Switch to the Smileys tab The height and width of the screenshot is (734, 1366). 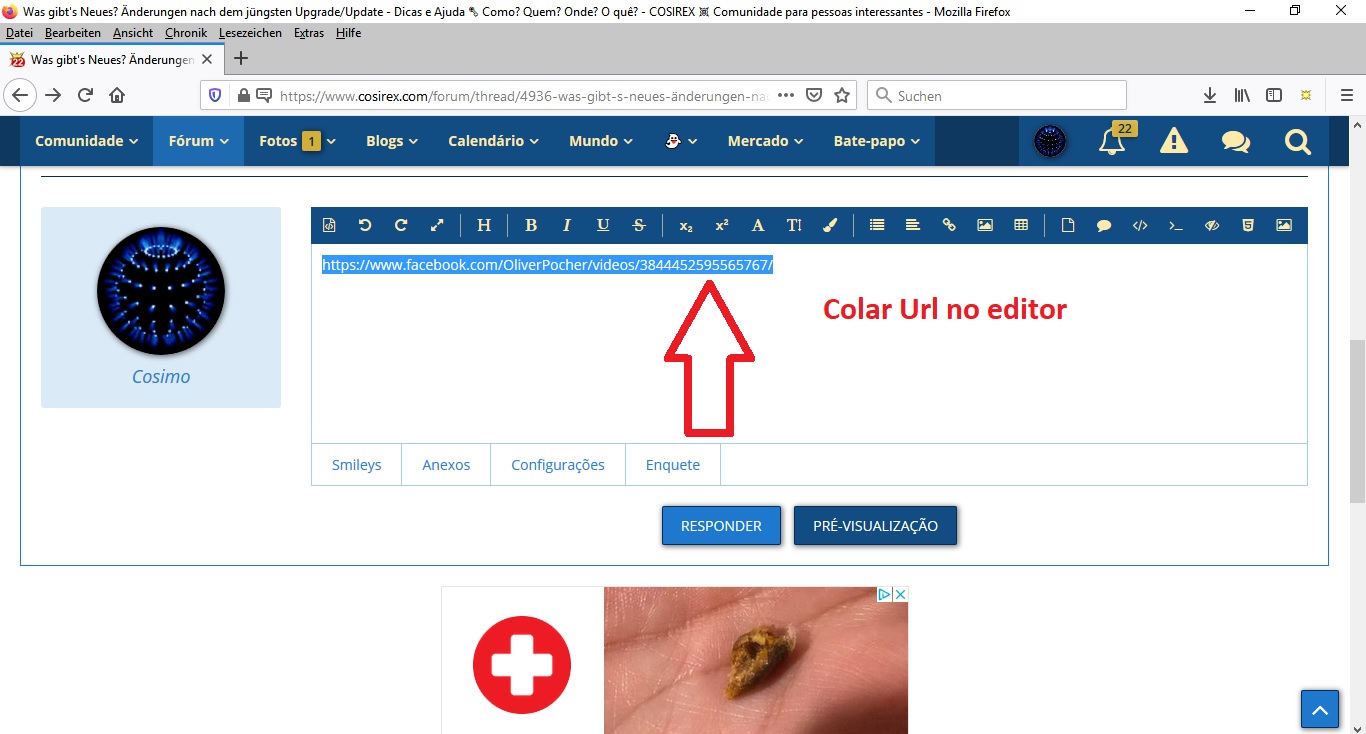(x=356, y=465)
